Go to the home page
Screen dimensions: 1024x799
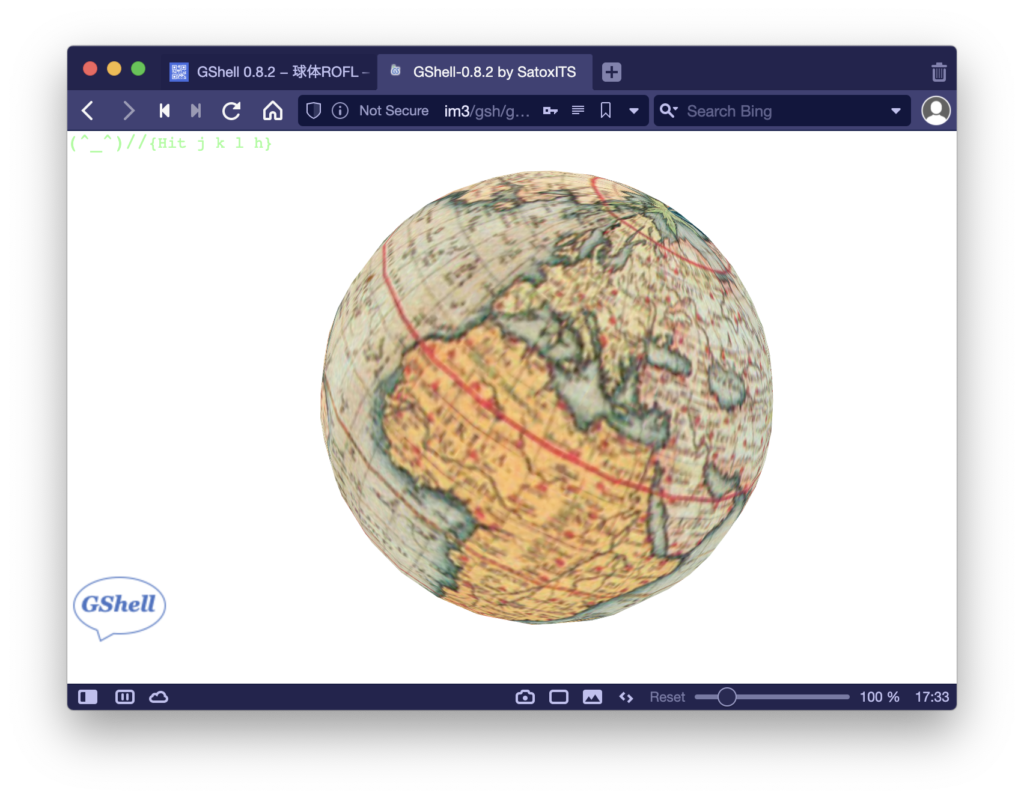tap(272, 111)
